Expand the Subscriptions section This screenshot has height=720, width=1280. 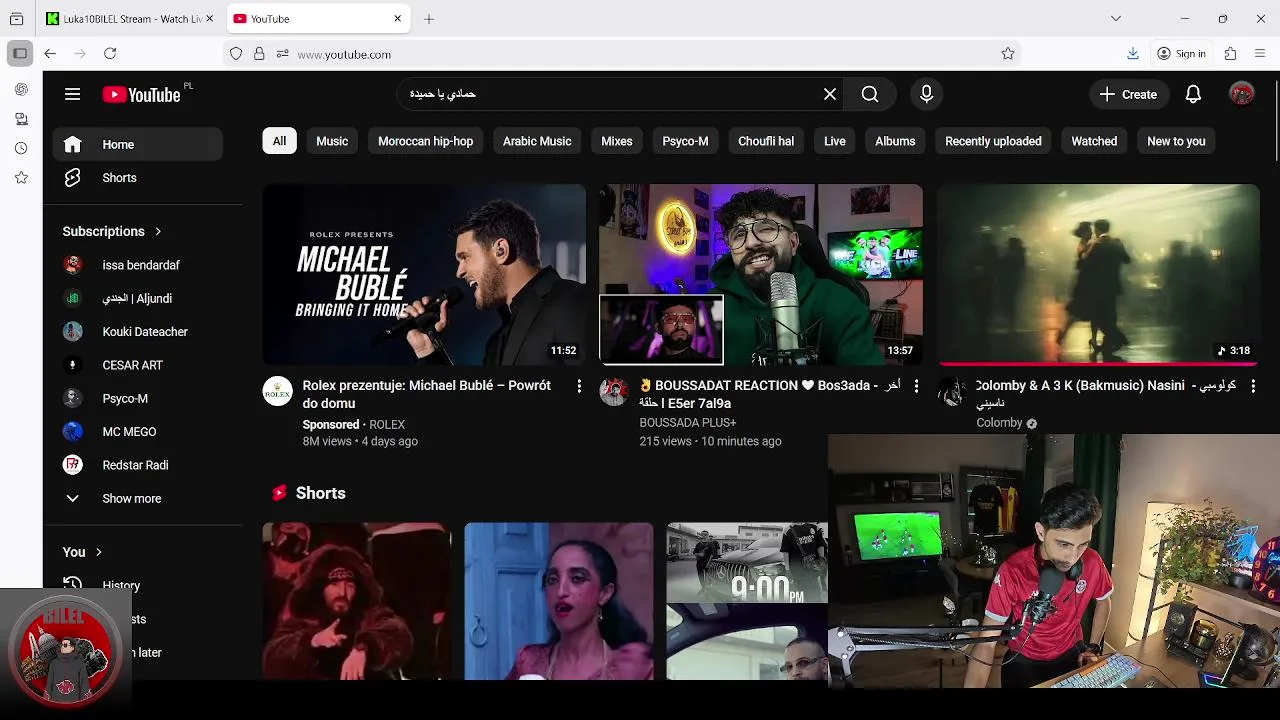click(111, 231)
